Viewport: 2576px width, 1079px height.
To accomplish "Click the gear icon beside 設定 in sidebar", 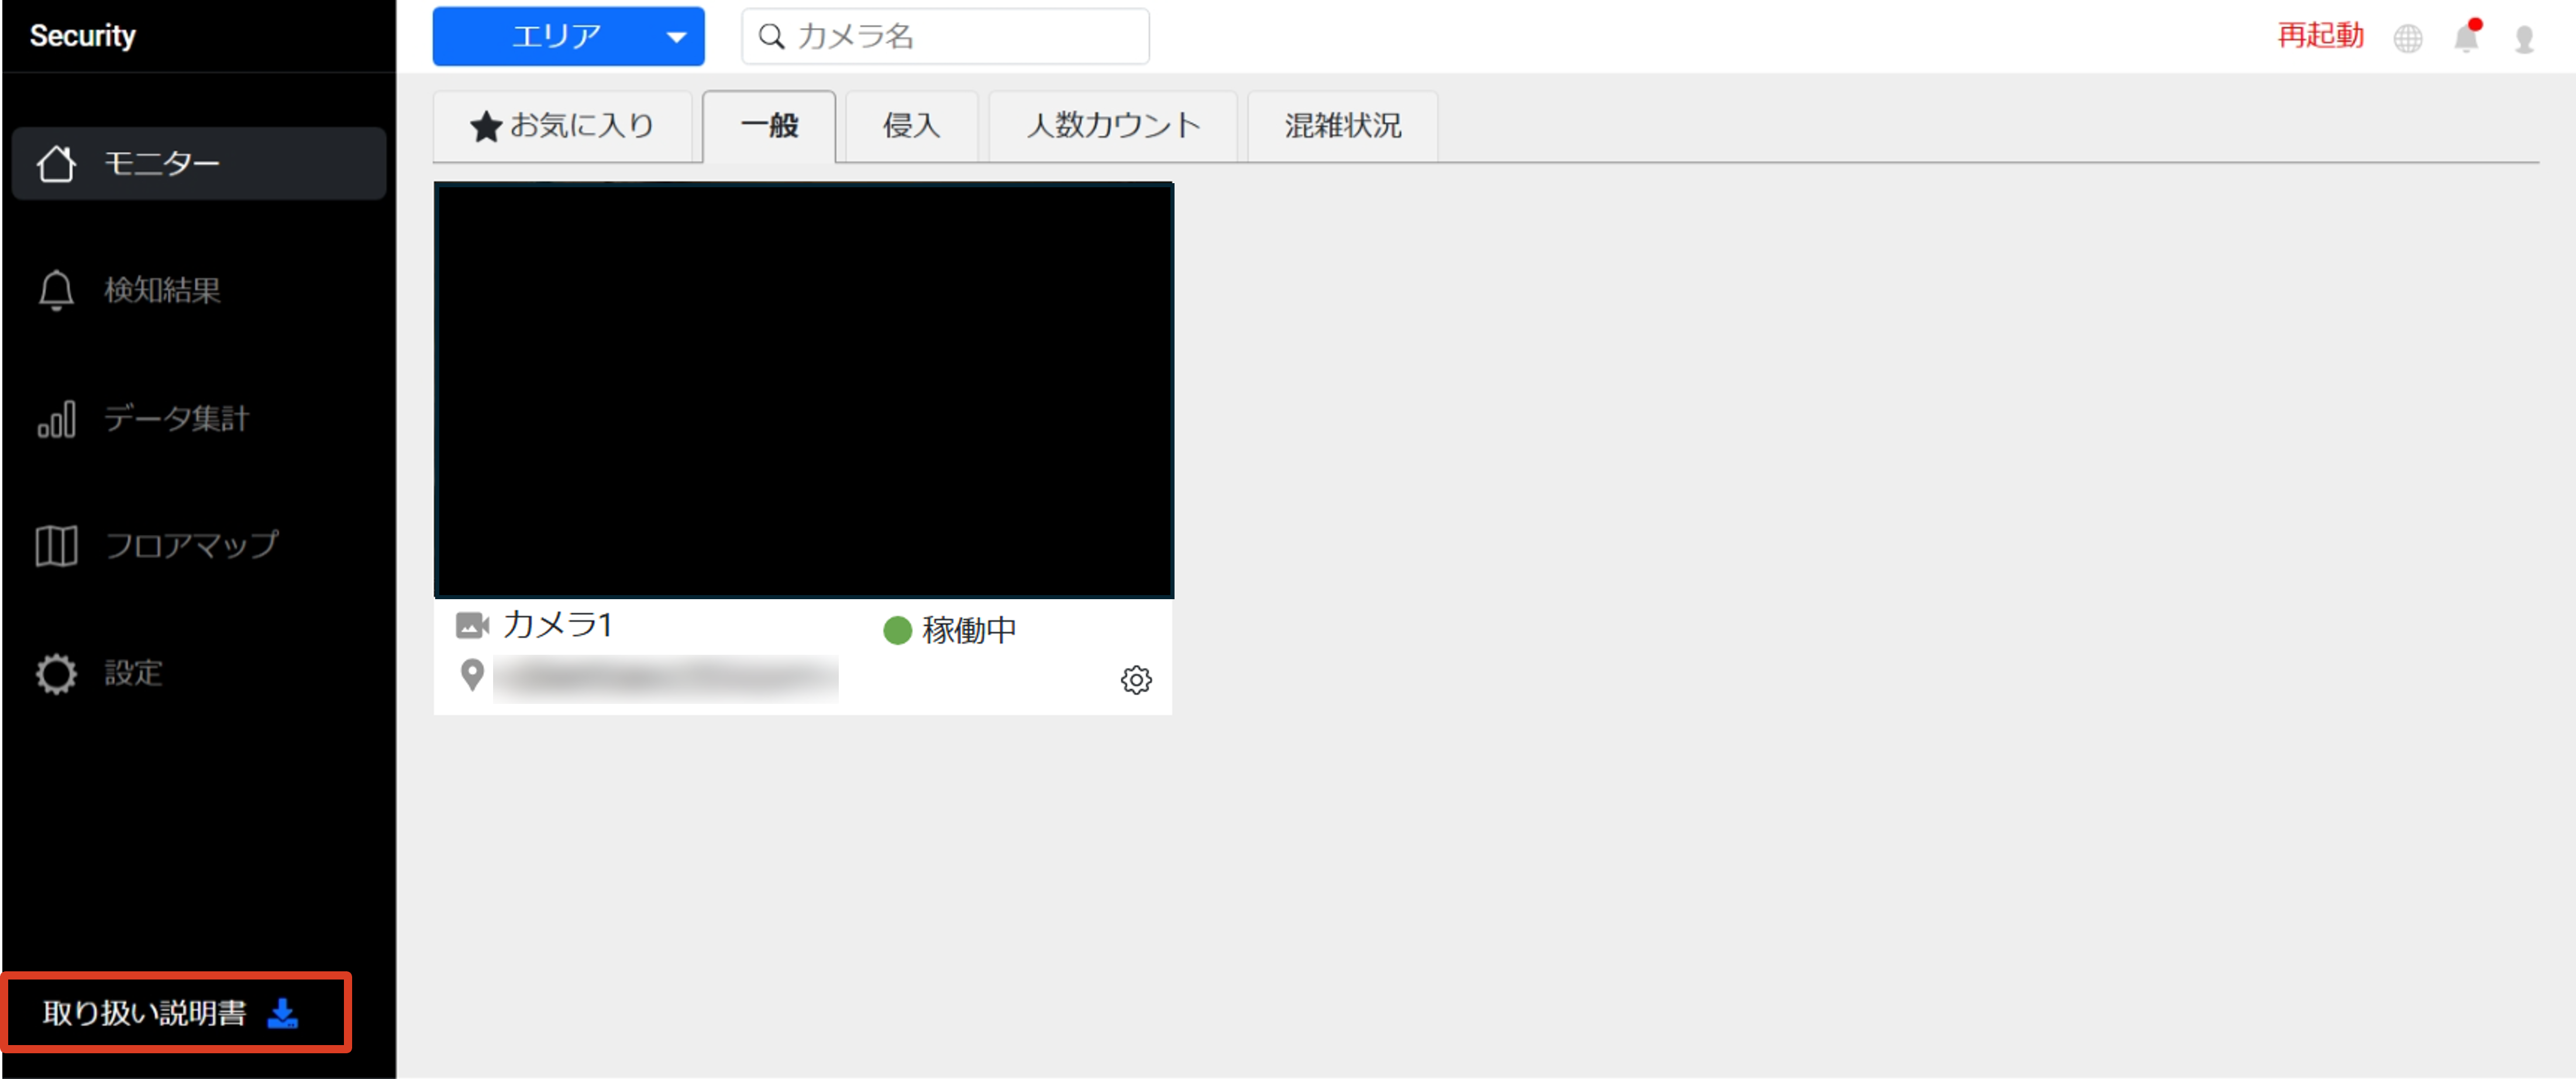I will tap(56, 674).
